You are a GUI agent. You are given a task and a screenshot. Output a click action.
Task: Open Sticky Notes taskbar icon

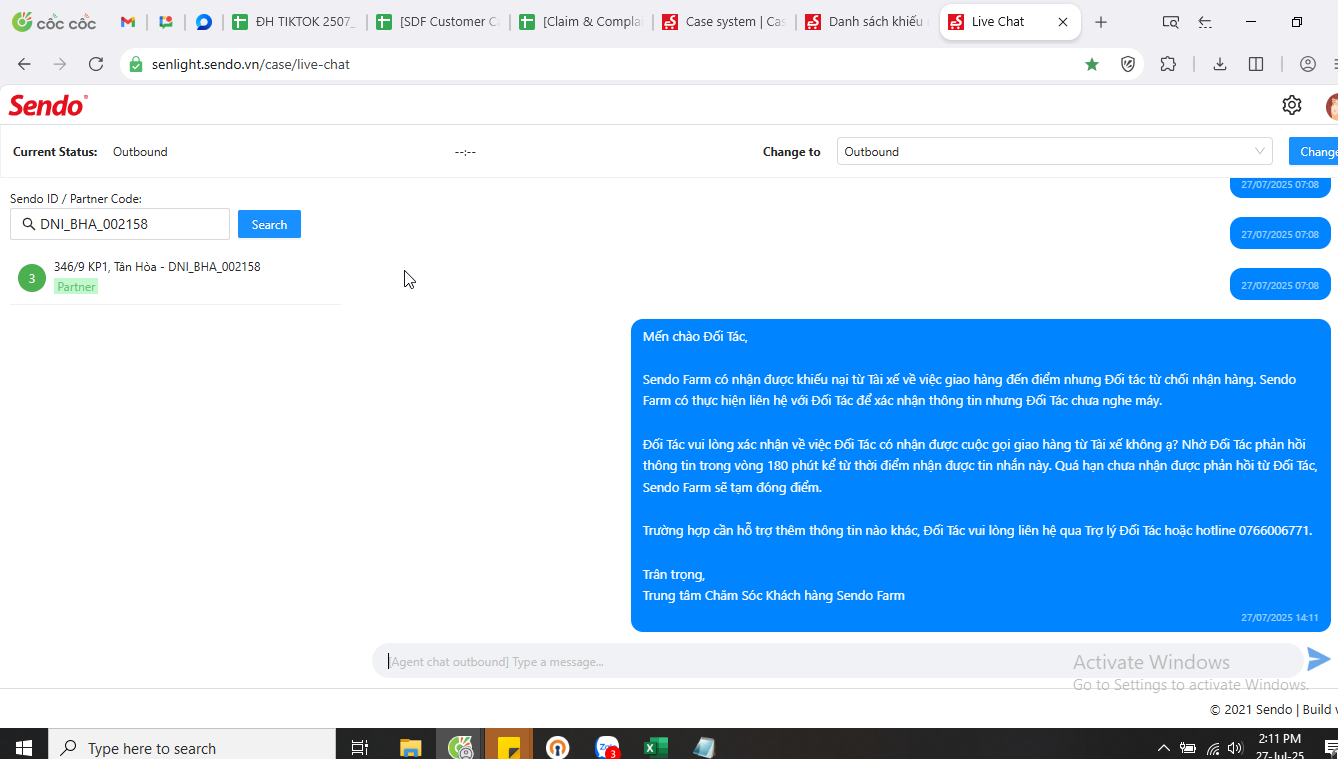click(x=509, y=747)
